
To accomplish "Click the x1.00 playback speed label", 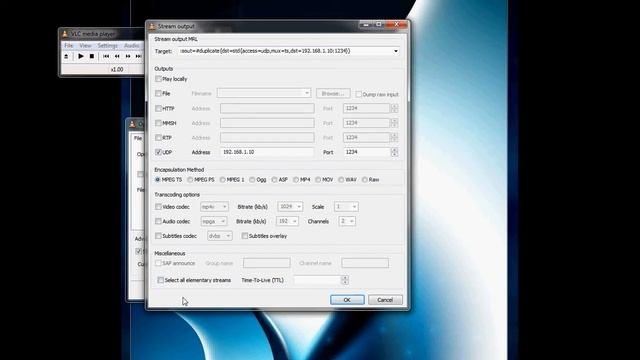I will 117,69.
